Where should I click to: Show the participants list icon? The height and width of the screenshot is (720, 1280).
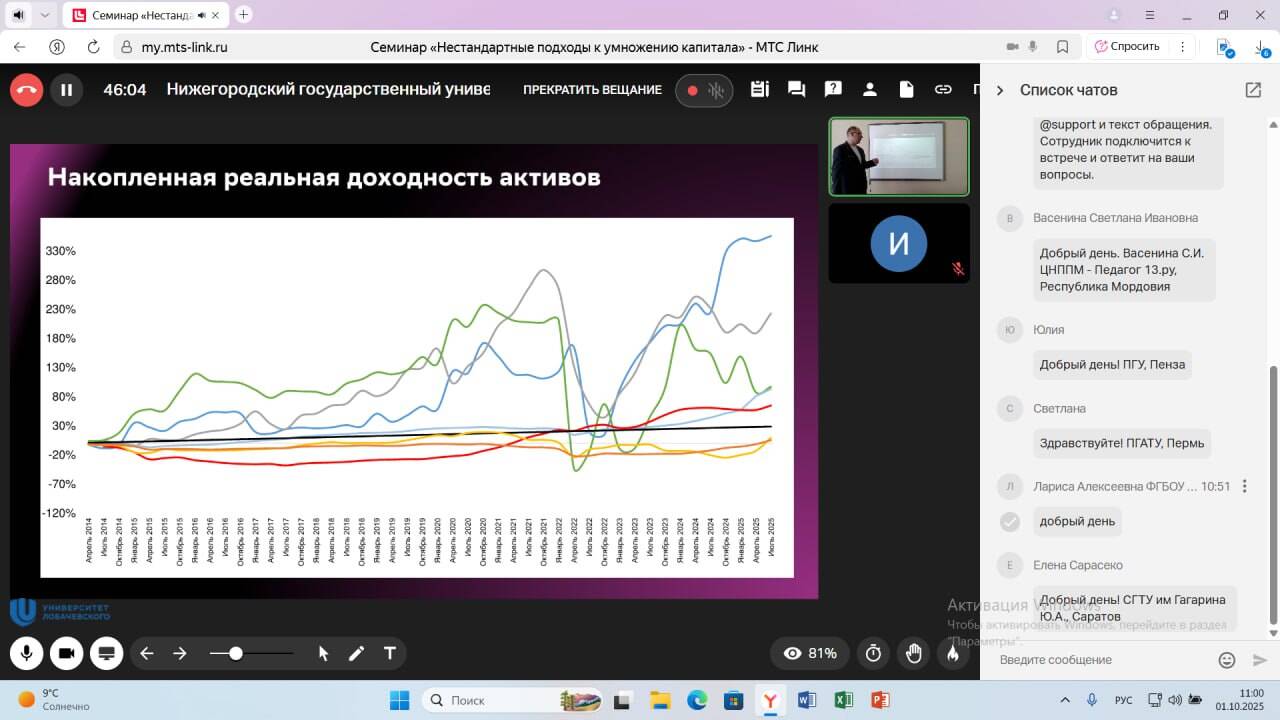point(869,90)
